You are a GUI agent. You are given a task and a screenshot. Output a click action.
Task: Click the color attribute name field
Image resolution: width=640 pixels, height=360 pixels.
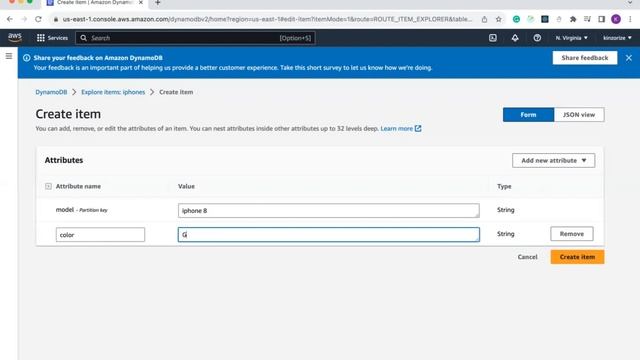pyautogui.click(x=100, y=235)
